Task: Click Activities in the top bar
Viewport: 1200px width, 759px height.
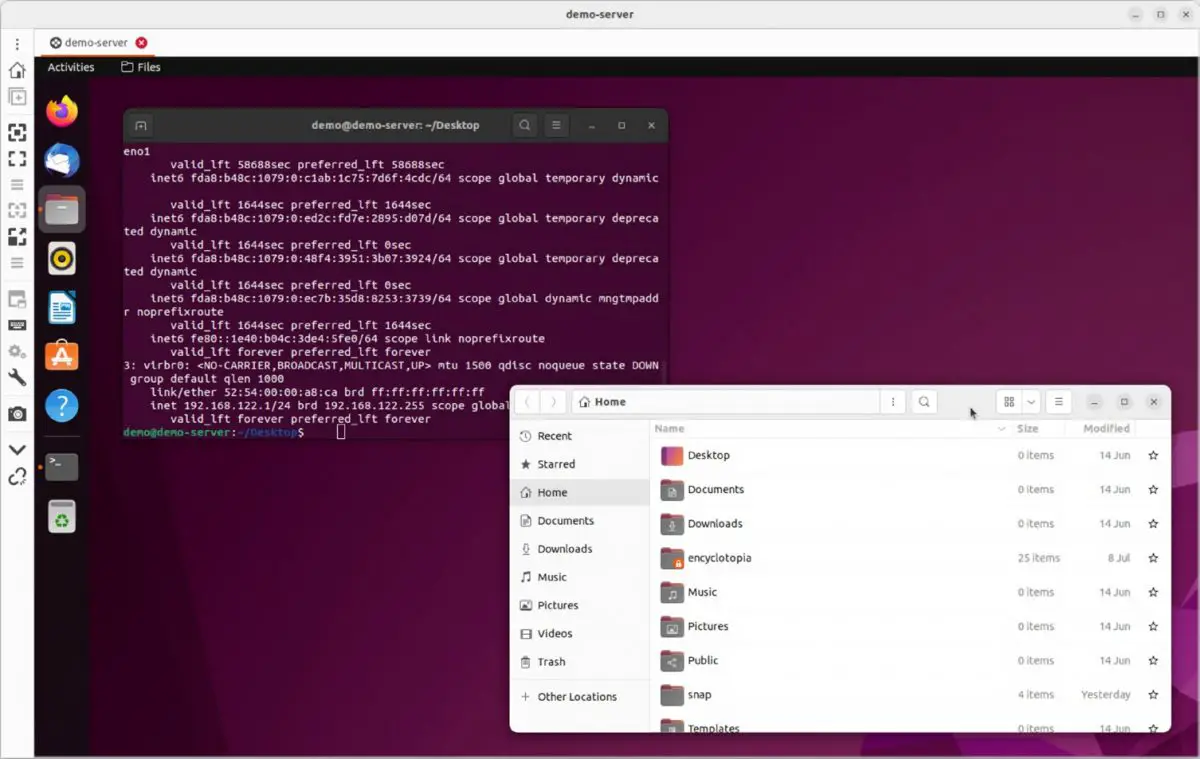Action: click(70, 67)
